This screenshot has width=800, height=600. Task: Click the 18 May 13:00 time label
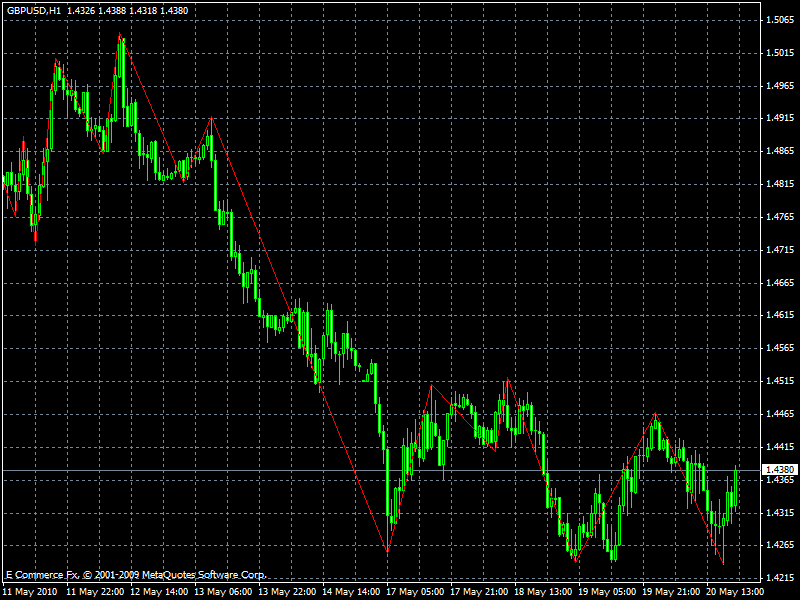(x=545, y=591)
